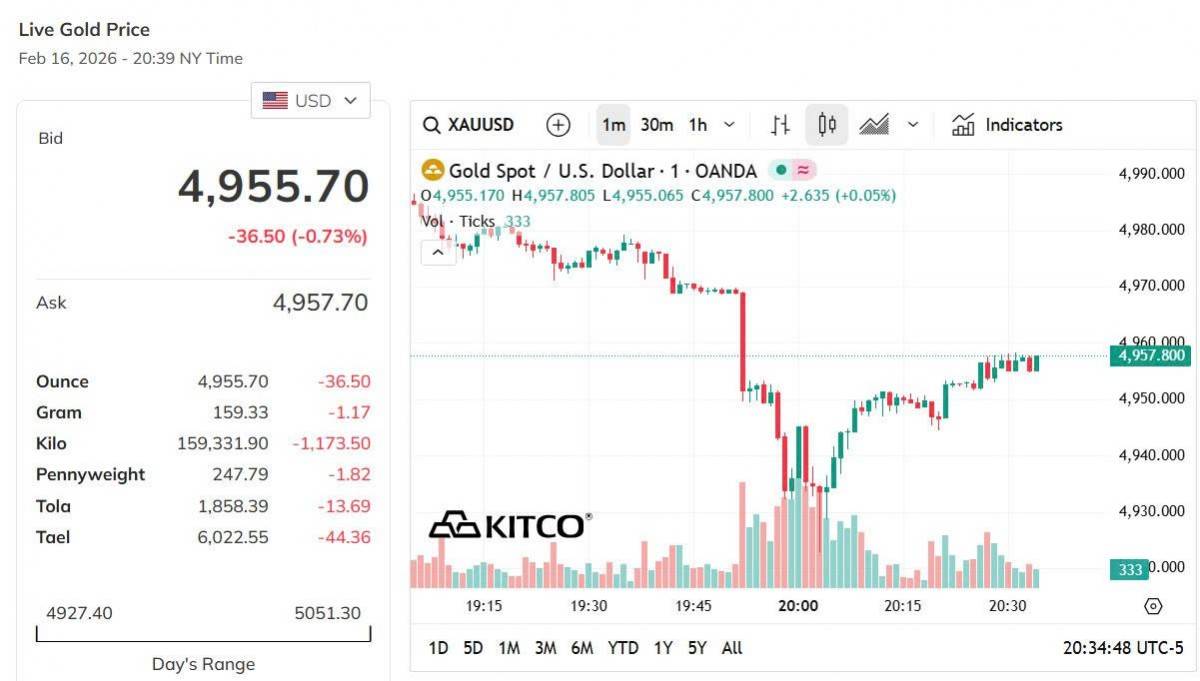The width and height of the screenshot is (1200, 681).
Task: Open the Indicators panel
Action: tap(1007, 125)
